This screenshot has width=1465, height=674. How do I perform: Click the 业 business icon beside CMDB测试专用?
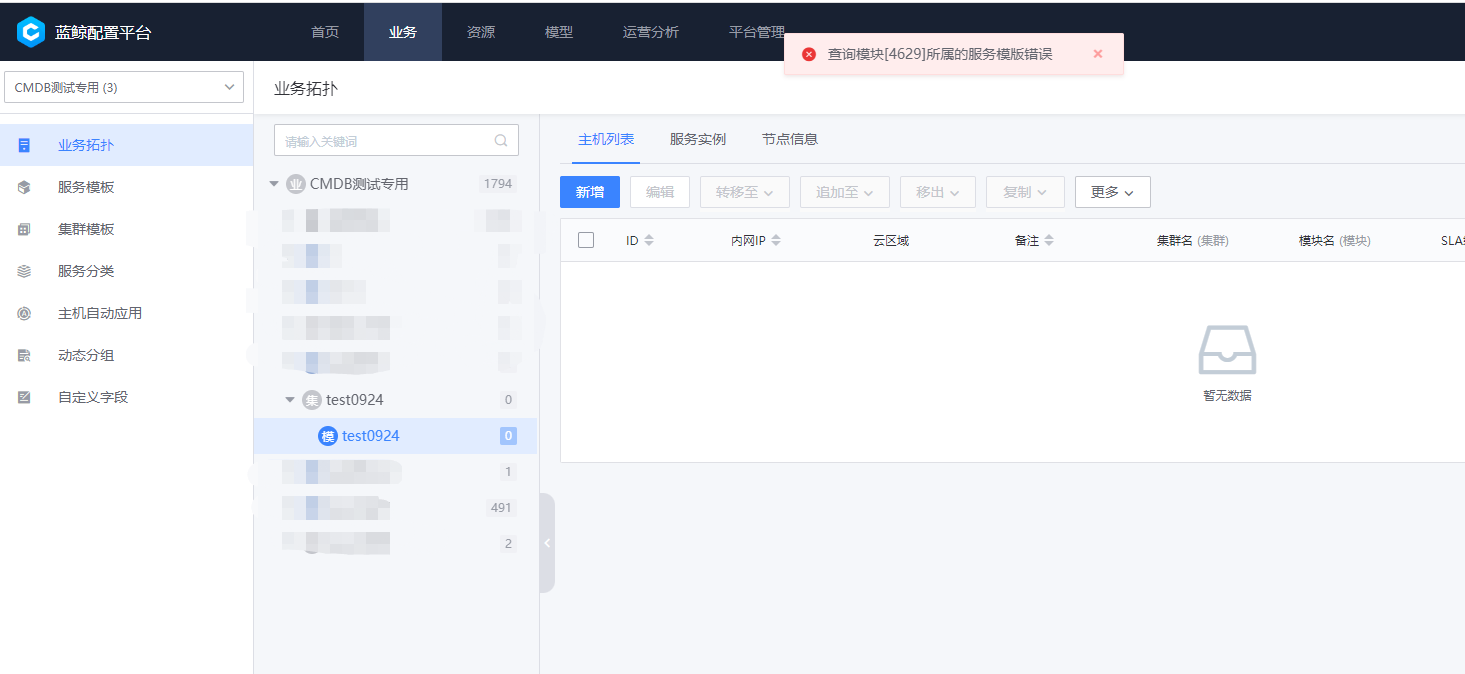pyautogui.click(x=295, y=184)
